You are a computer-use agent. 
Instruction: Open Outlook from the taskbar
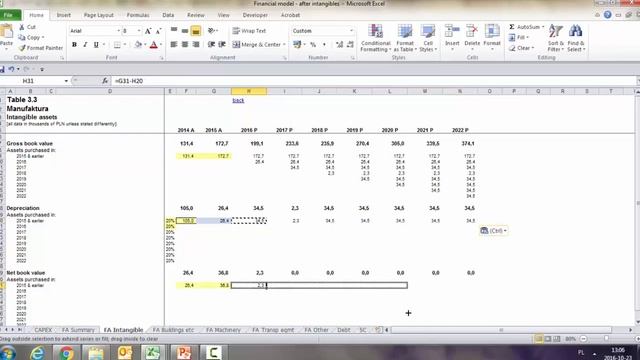[x=124, y=352]
